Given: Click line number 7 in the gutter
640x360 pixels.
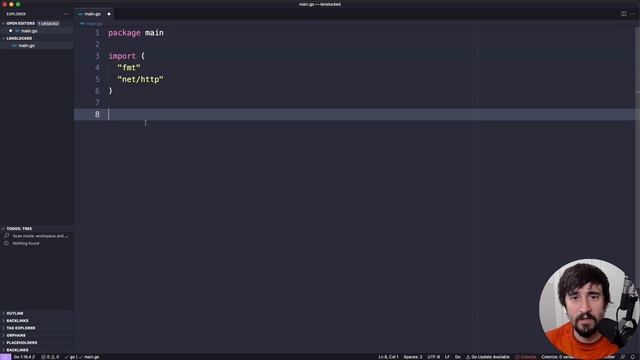Looking at the screenshot, I should [x=97, y=102].
